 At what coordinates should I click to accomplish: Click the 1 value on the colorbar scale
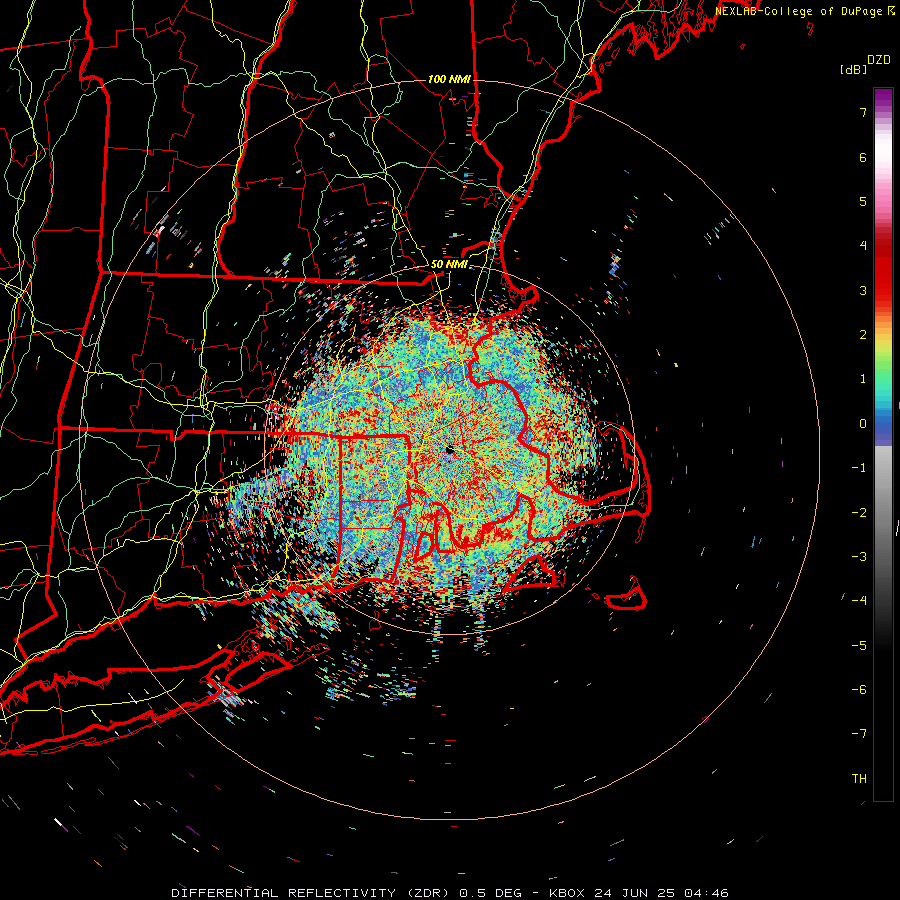click(x=863, y=379)
